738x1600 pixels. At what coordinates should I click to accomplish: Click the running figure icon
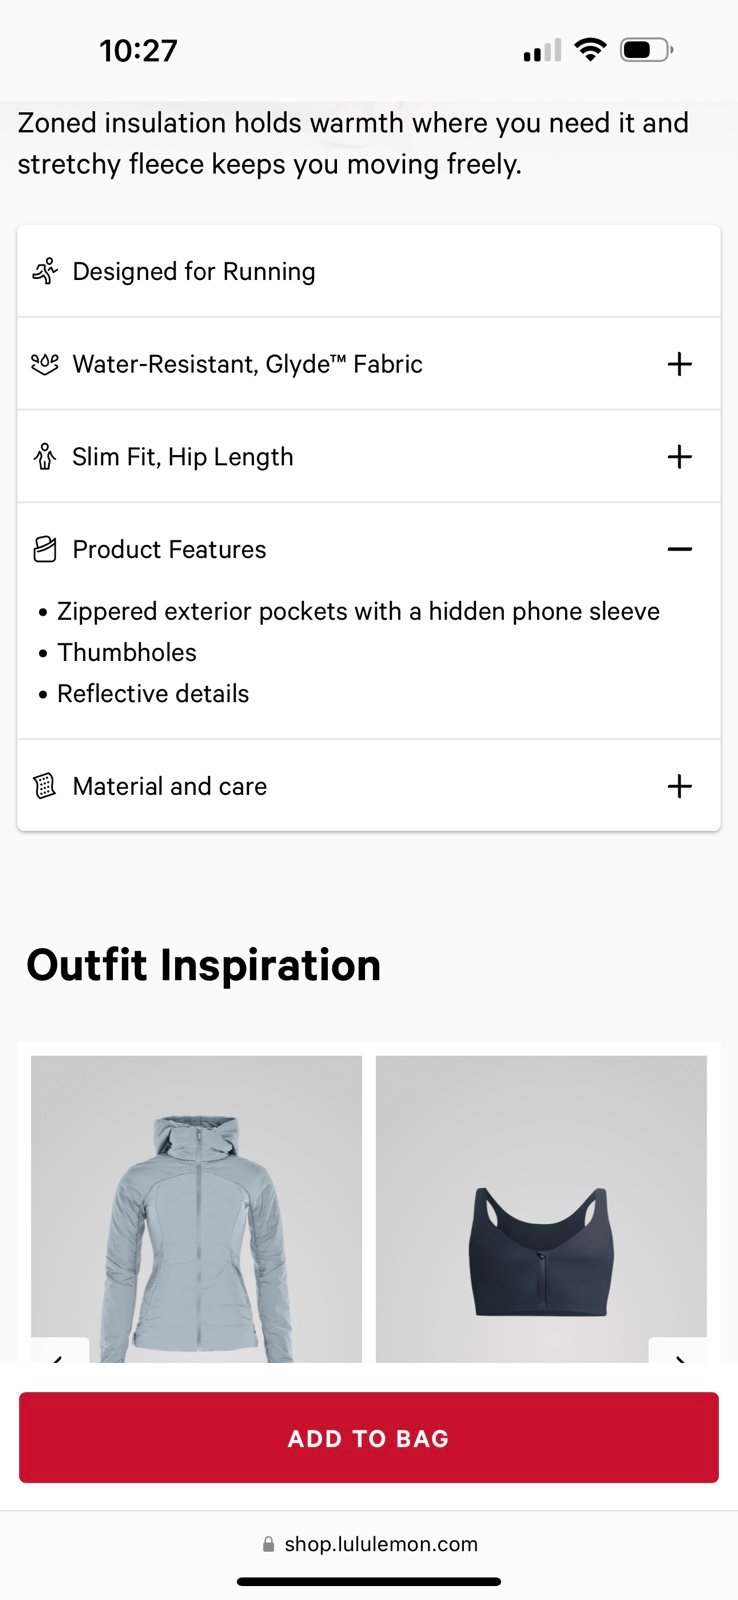pos(45,271)
